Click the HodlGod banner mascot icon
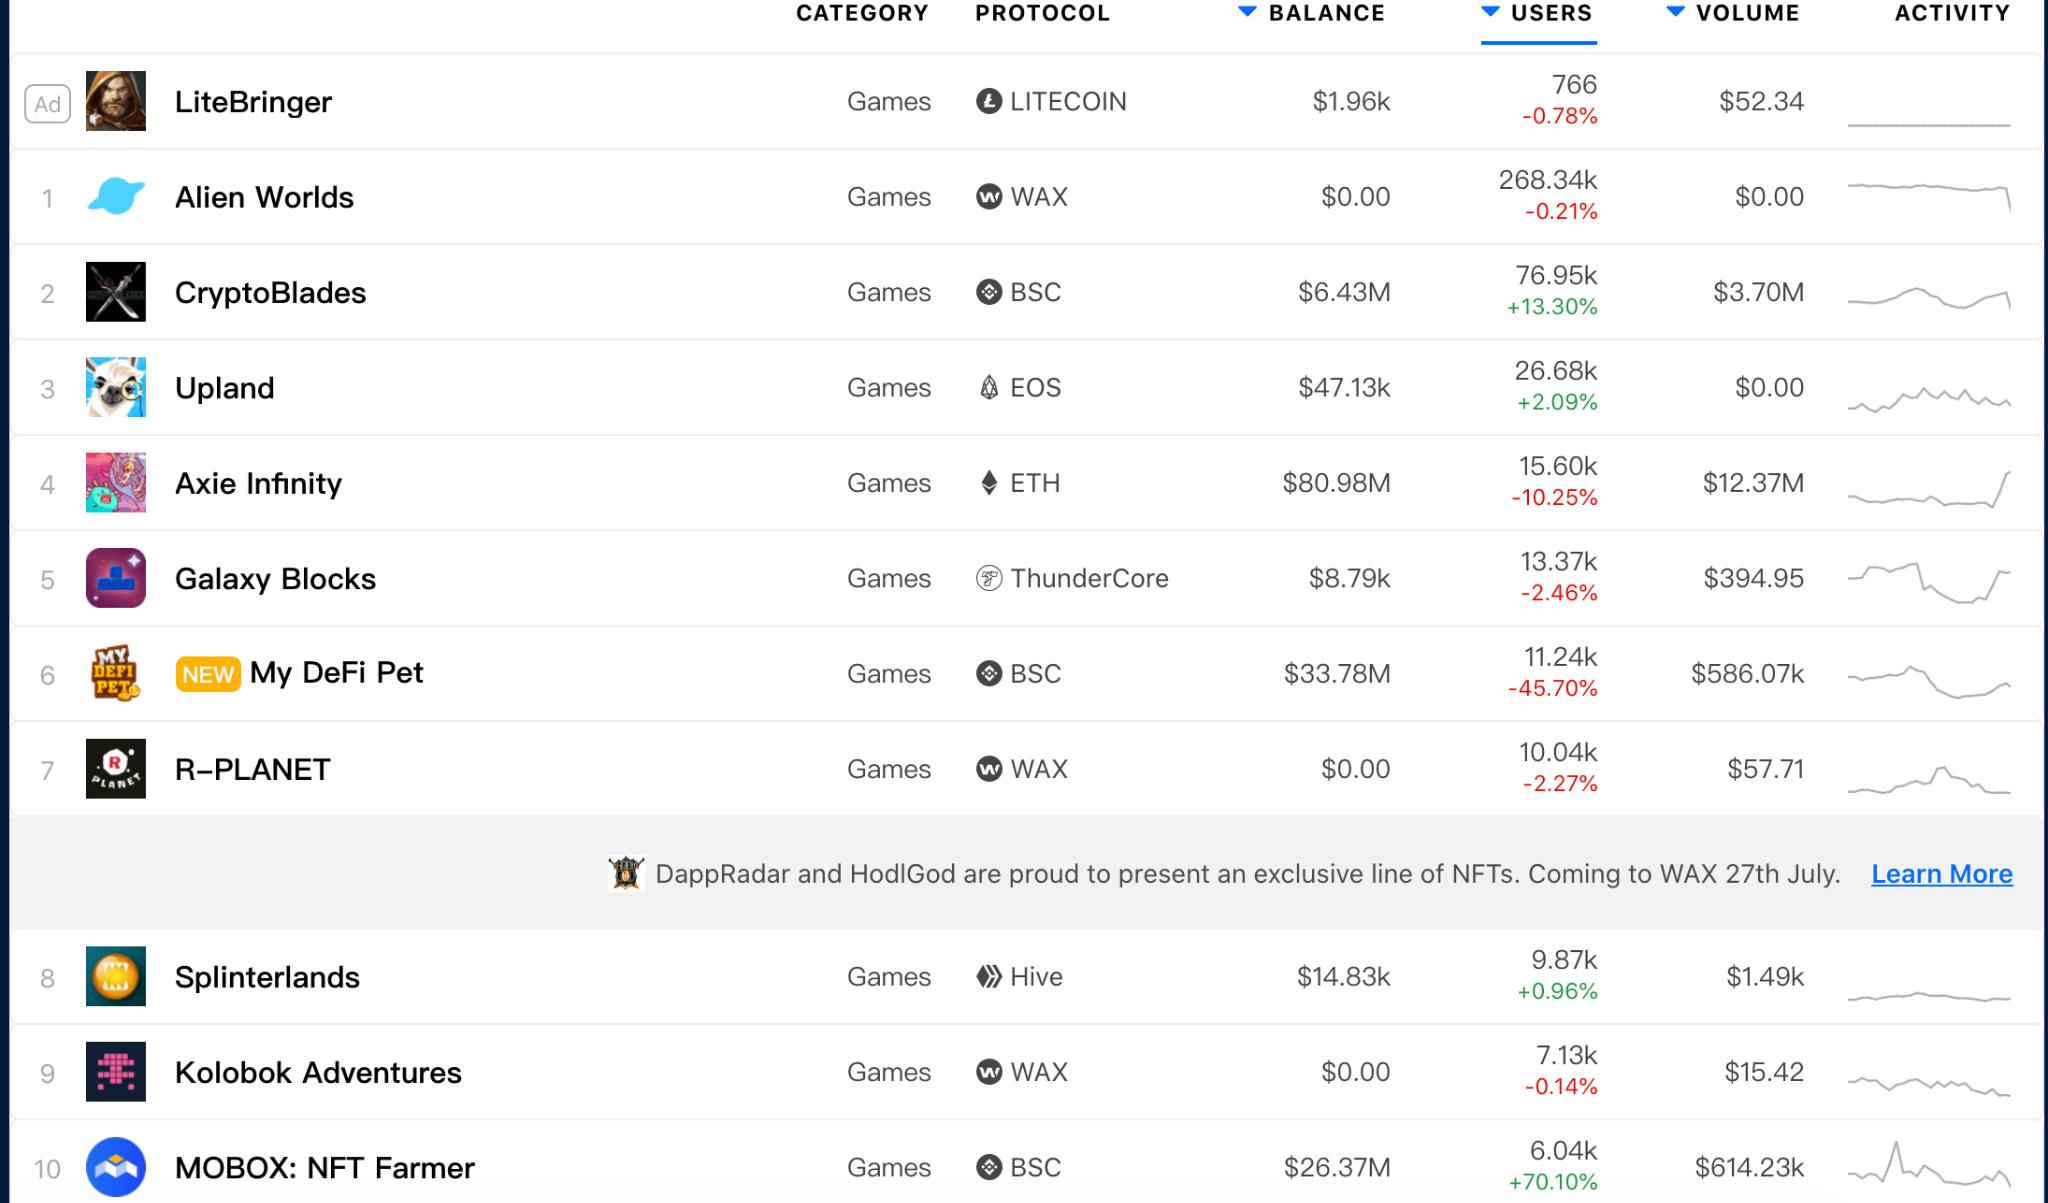Screen dimensions: 2048x1203 626,874
